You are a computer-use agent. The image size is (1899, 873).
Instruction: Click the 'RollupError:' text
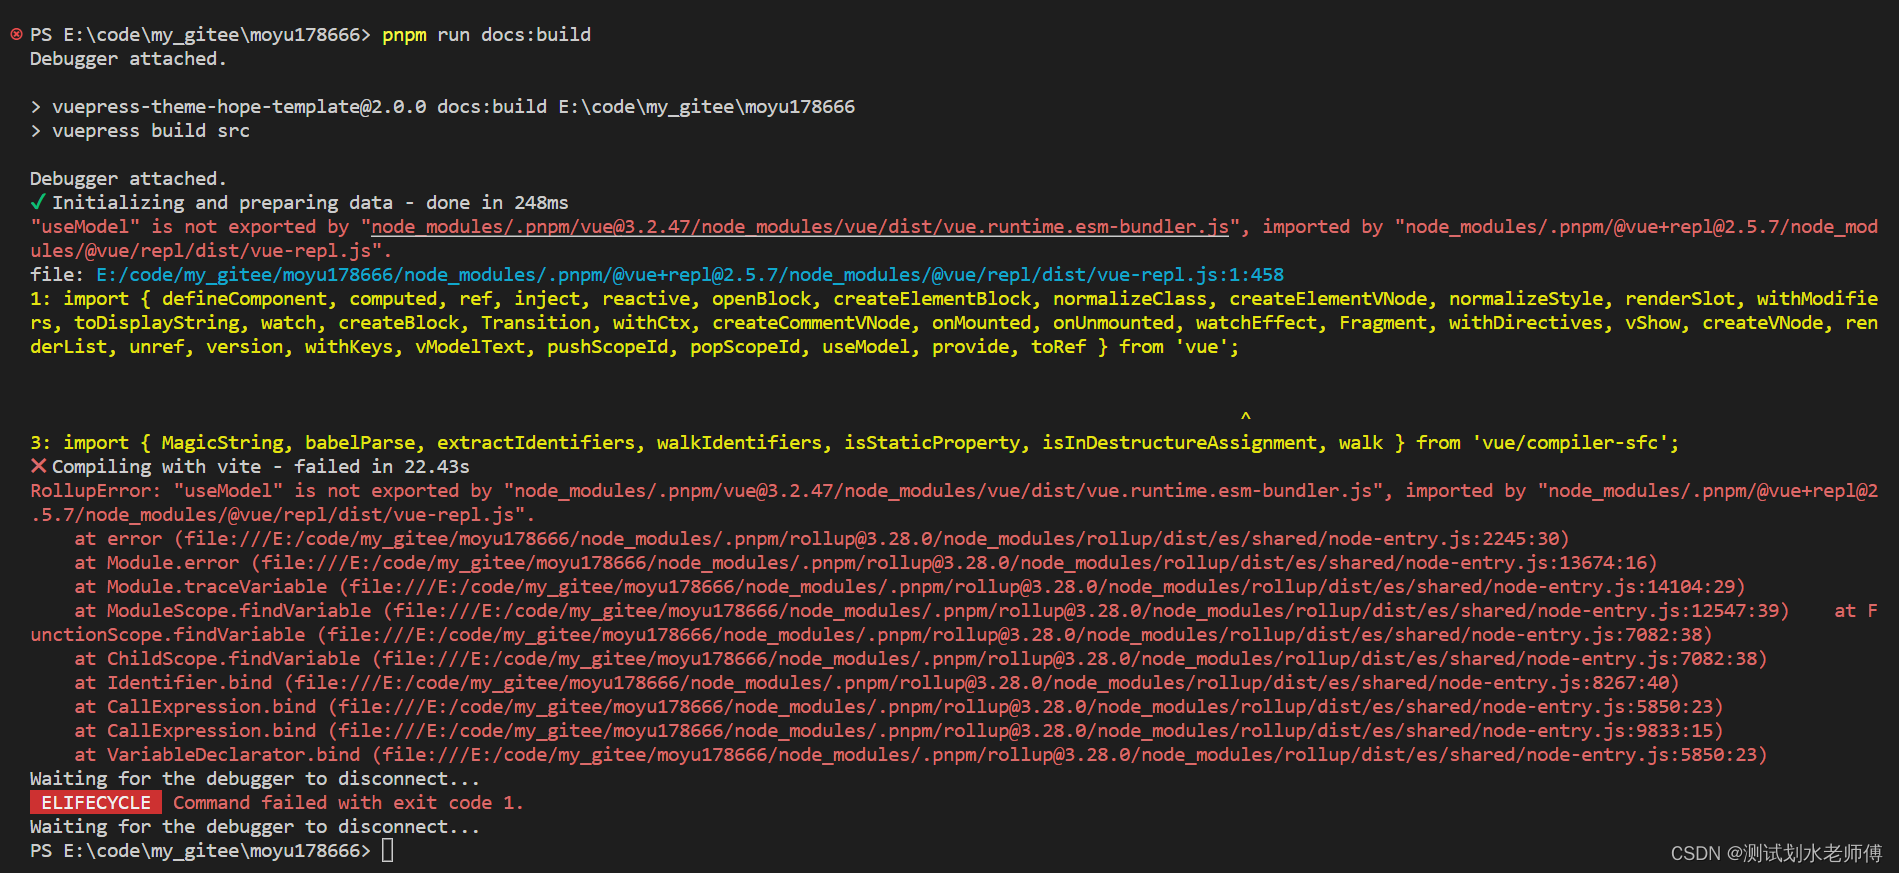(95, 491)
